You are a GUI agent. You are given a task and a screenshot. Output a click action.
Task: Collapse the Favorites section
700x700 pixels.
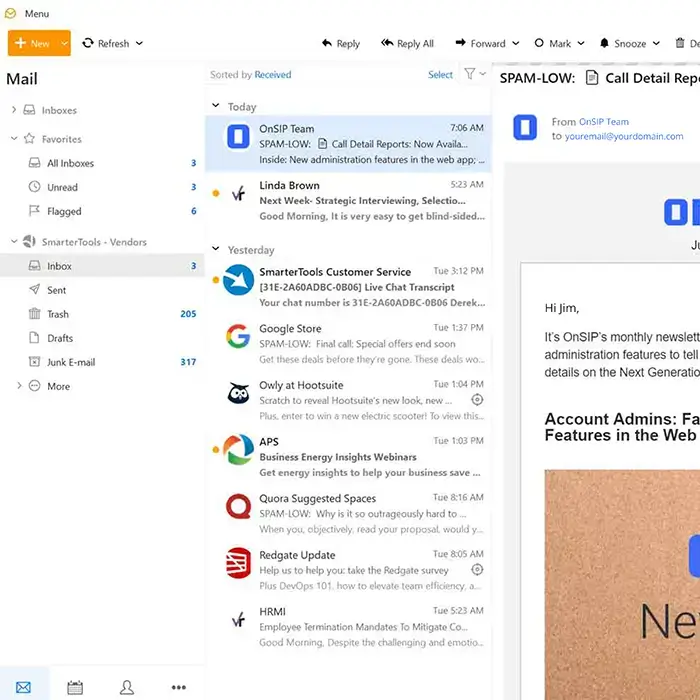click(14, 139)
